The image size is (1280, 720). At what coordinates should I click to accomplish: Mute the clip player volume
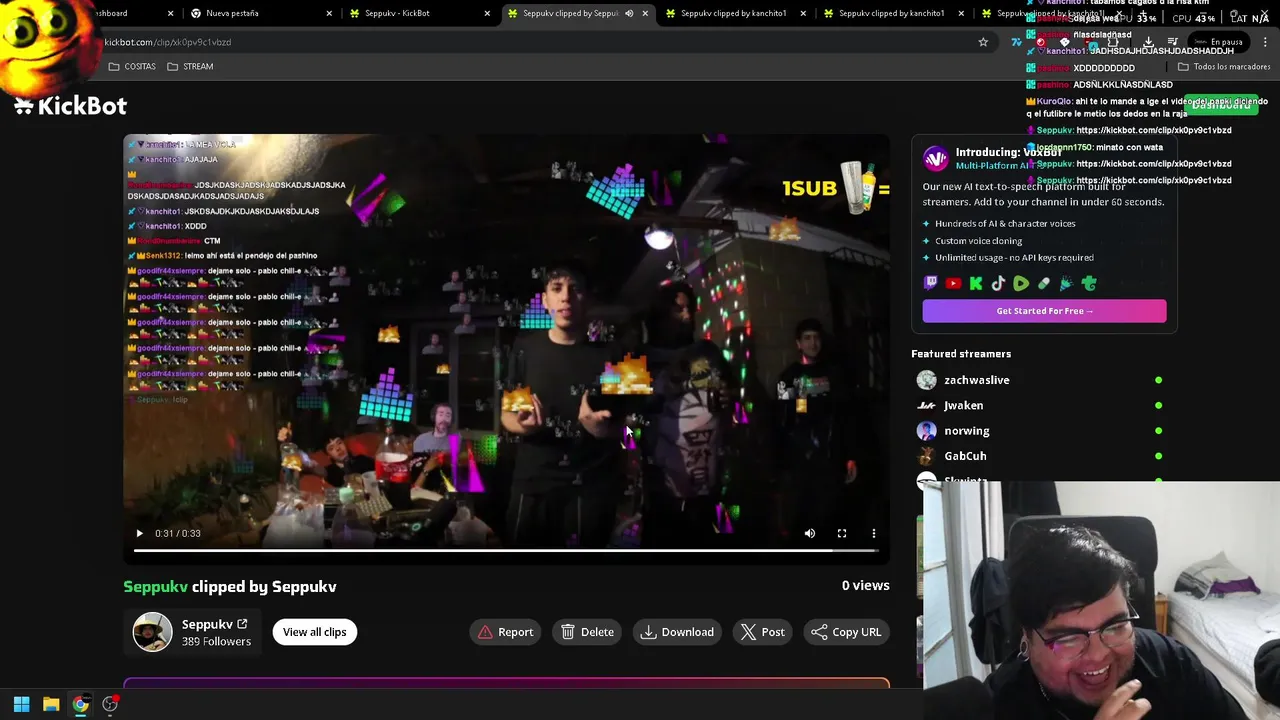(810, 533)
